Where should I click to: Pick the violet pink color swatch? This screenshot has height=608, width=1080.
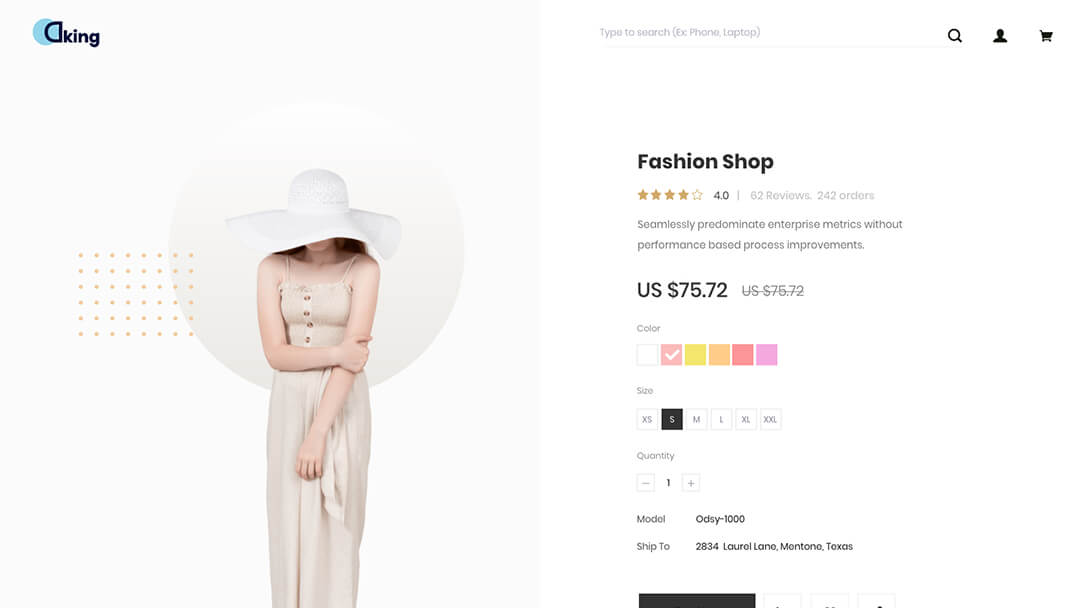(x=767, y=355)
